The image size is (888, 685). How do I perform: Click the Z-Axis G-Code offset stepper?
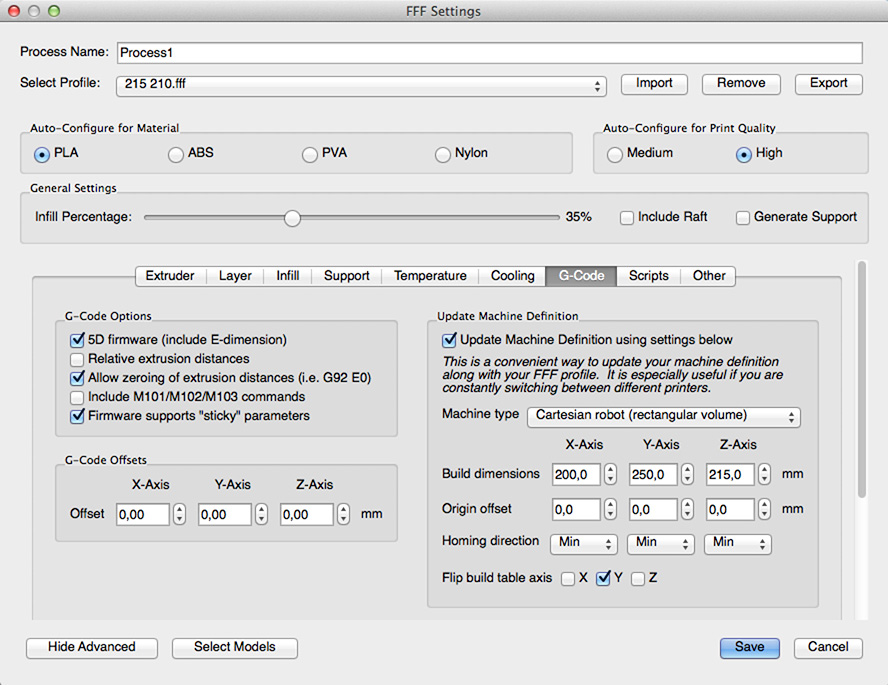pos(344,514)
